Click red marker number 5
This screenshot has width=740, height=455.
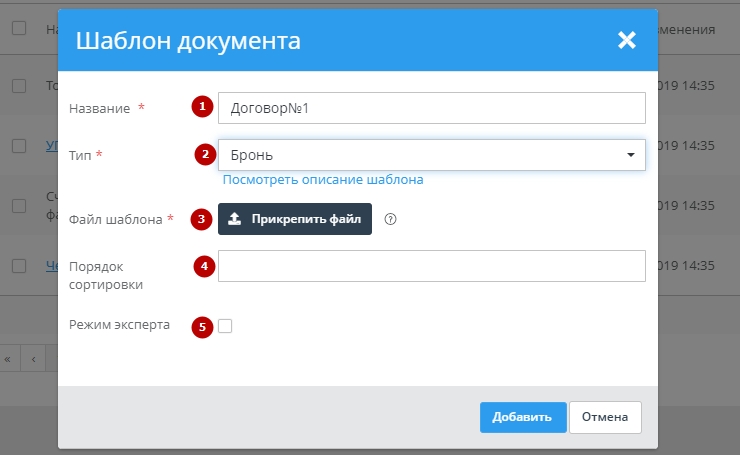coord(204,326)
